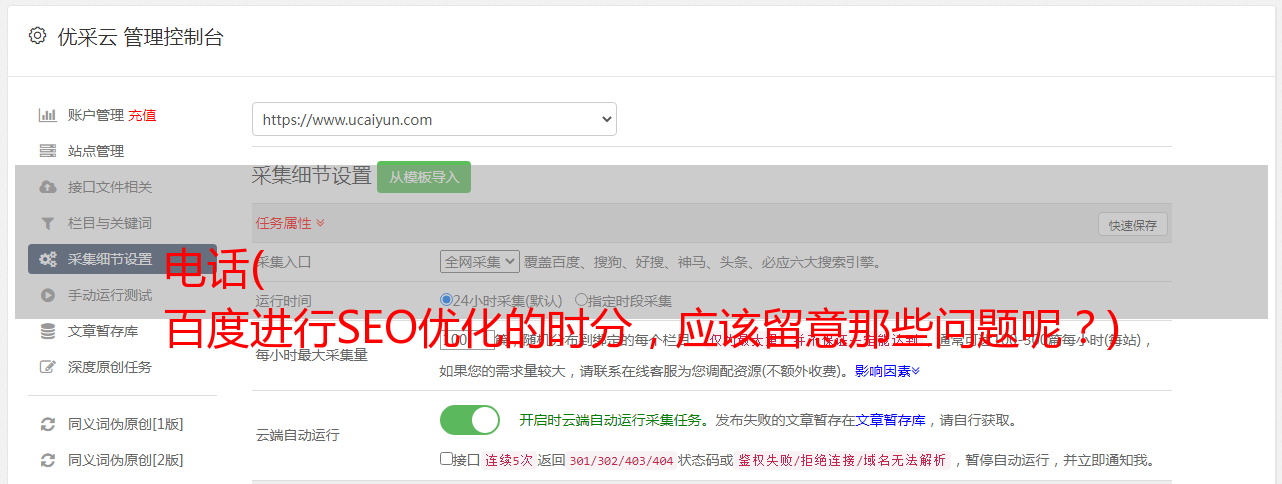Open 手动运行测试 page

pyautogui.click(x=110, y=295)
